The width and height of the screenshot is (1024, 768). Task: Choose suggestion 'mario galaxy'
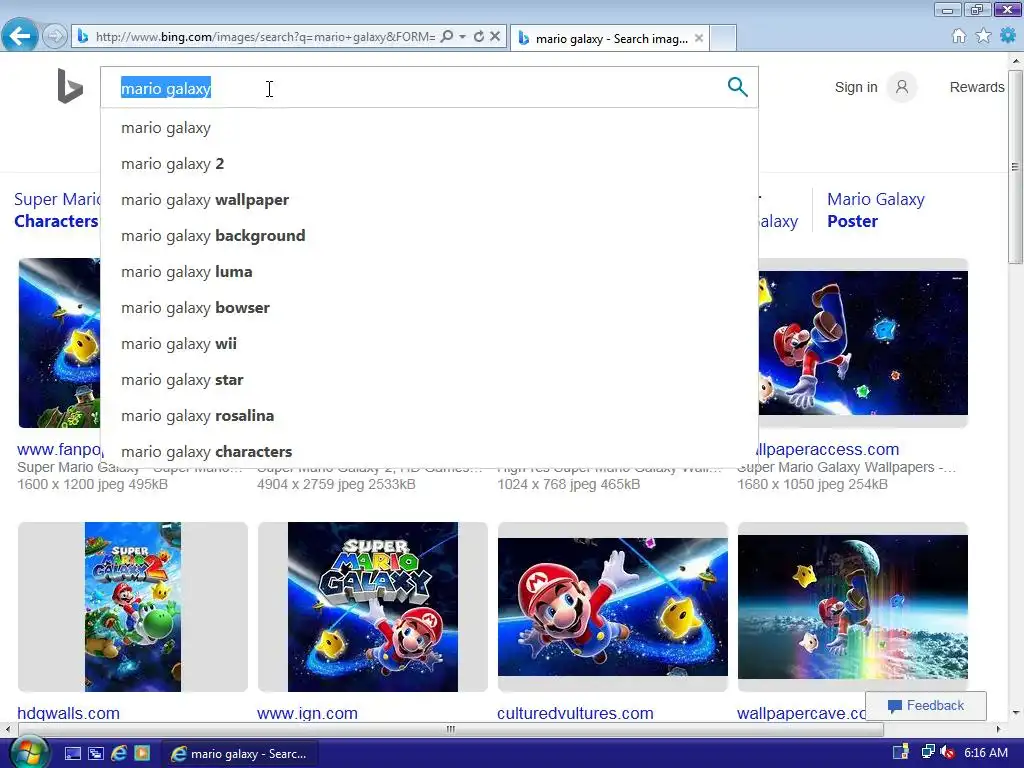[x=429, y=128]
